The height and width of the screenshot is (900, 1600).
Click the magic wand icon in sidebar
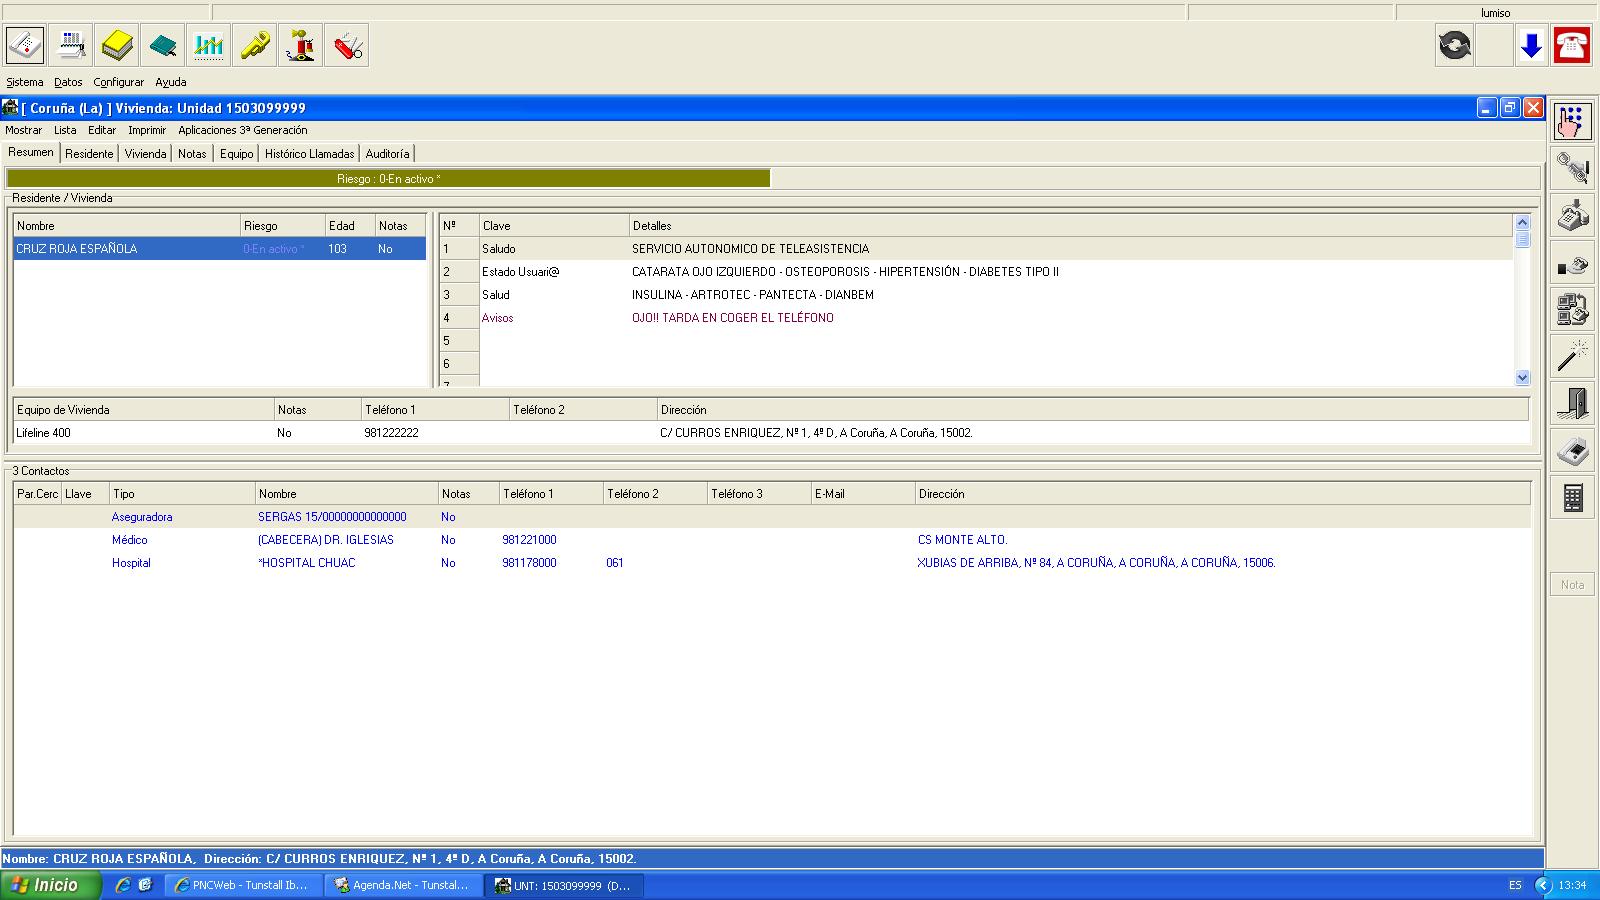pyautogui.click(x=1572, y=356)
